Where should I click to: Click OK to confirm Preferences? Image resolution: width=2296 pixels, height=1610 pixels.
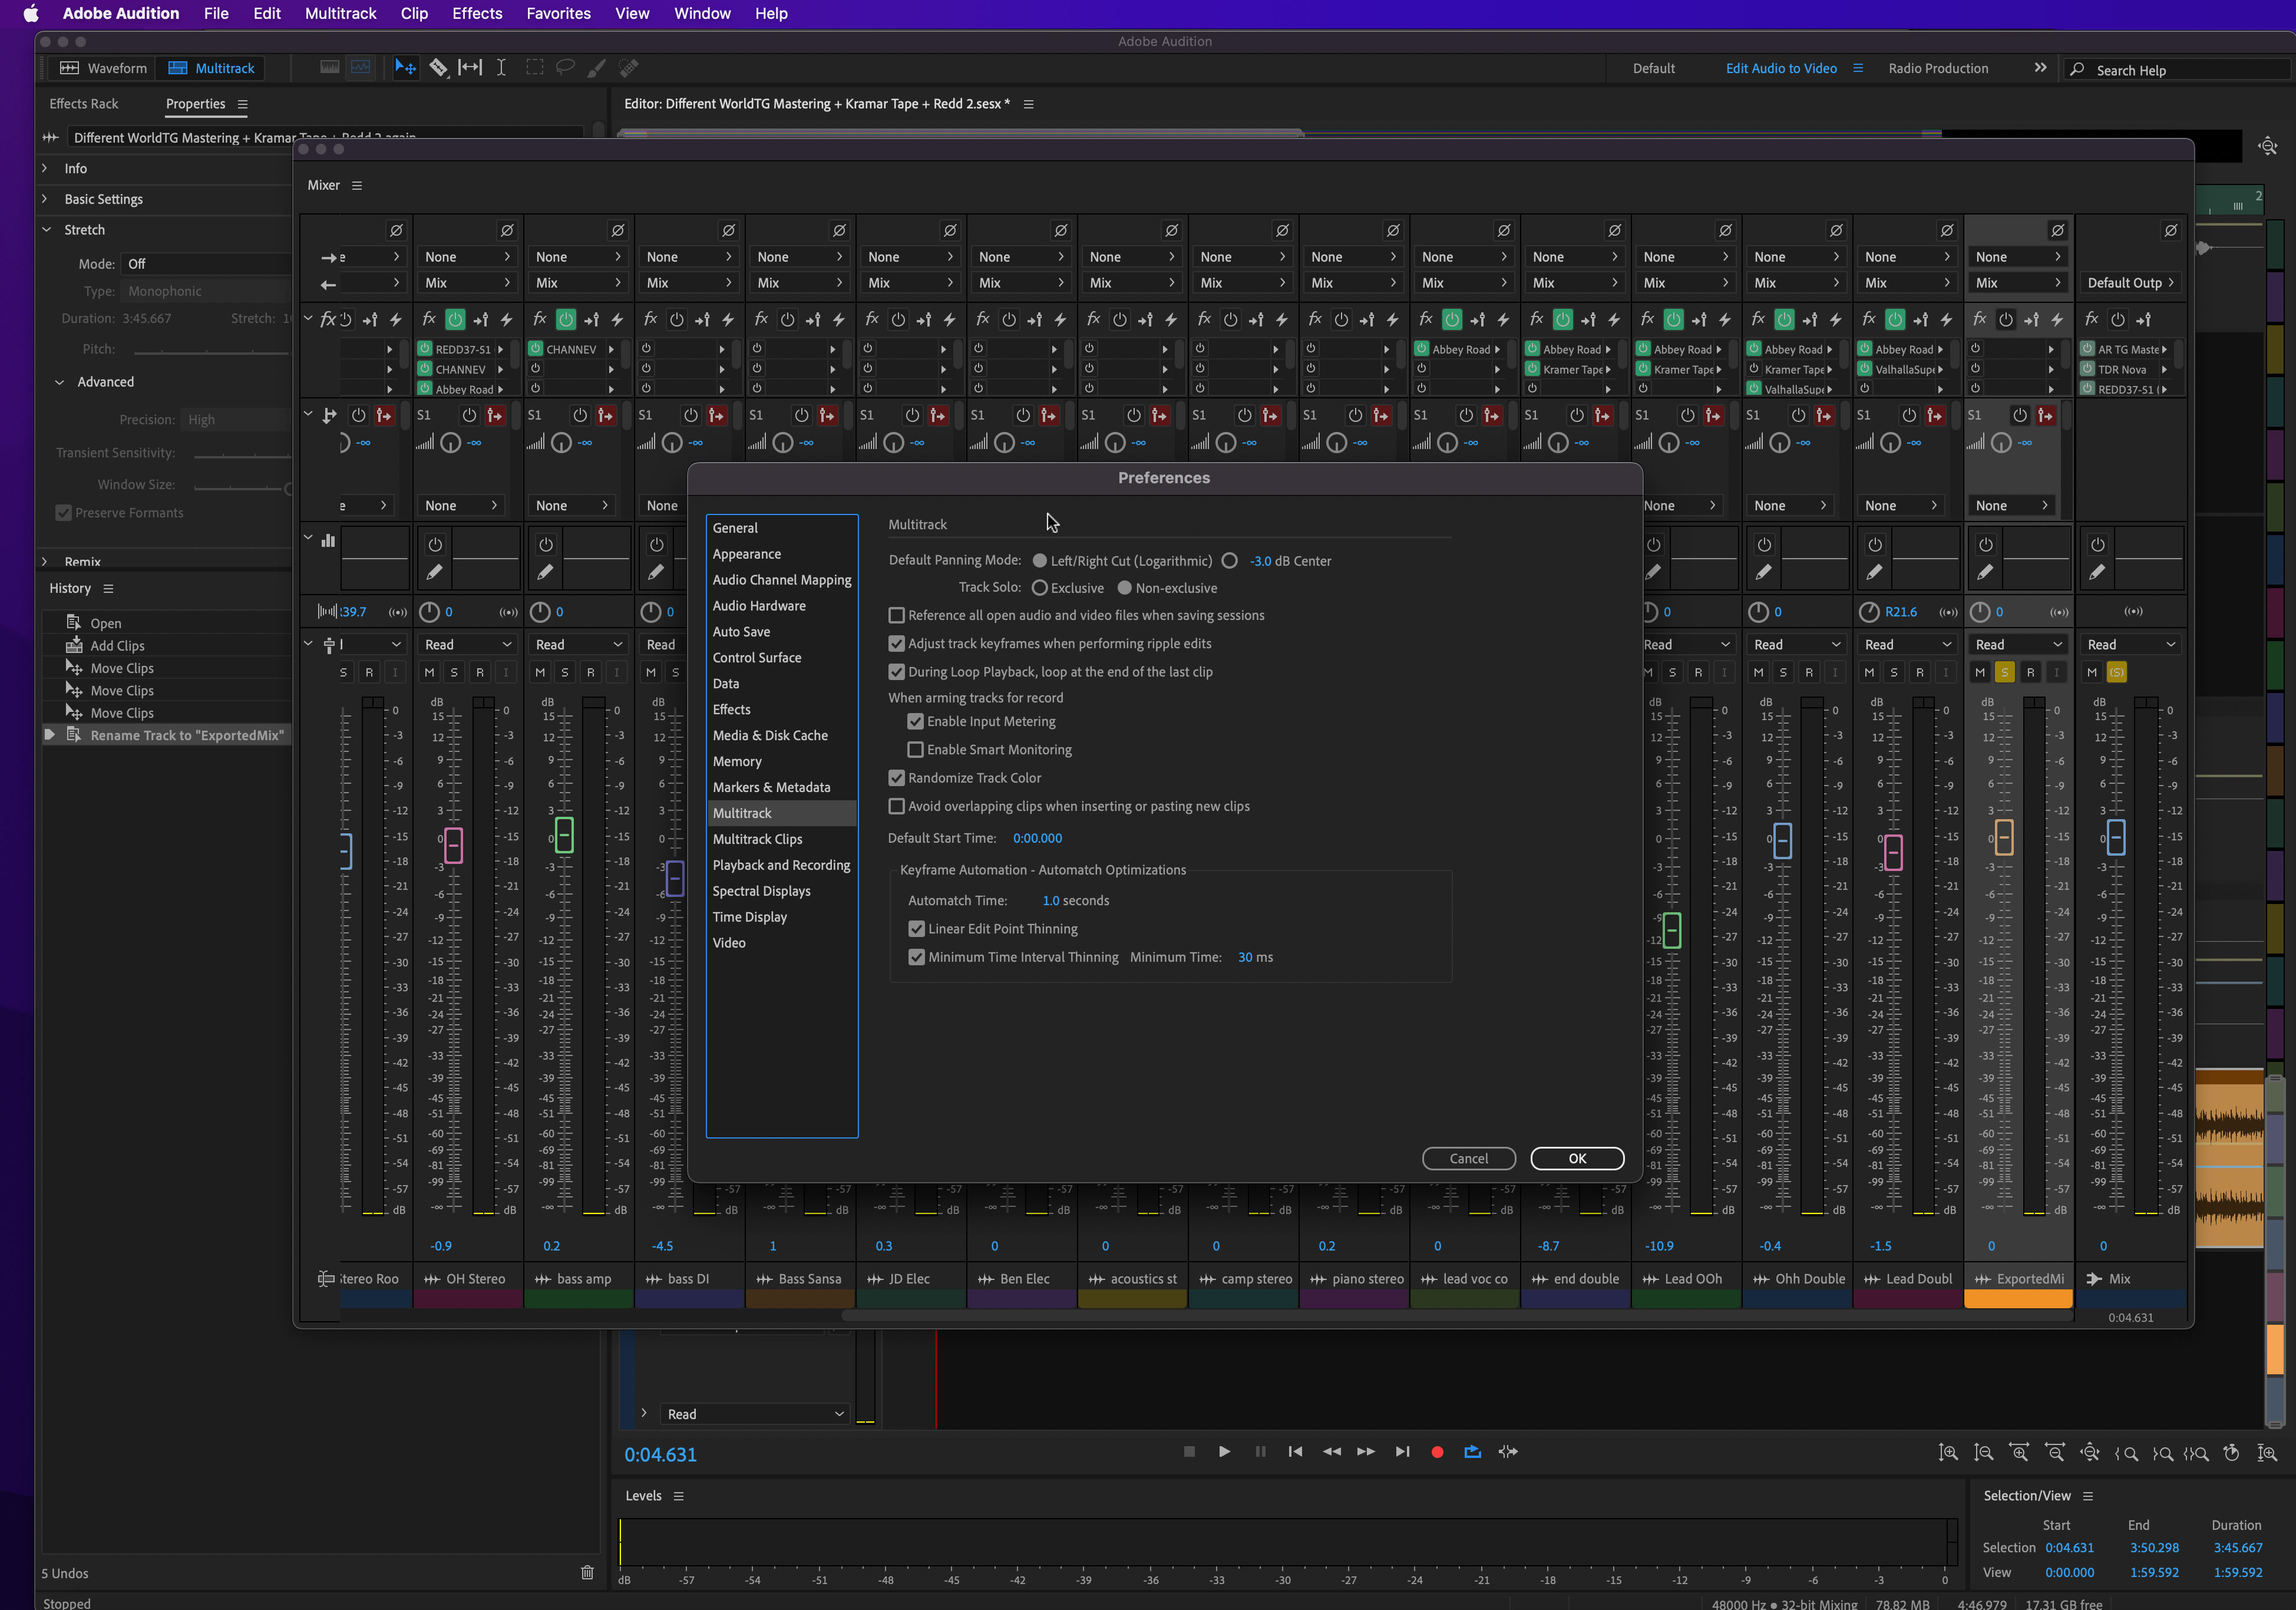[1577, 1158]
